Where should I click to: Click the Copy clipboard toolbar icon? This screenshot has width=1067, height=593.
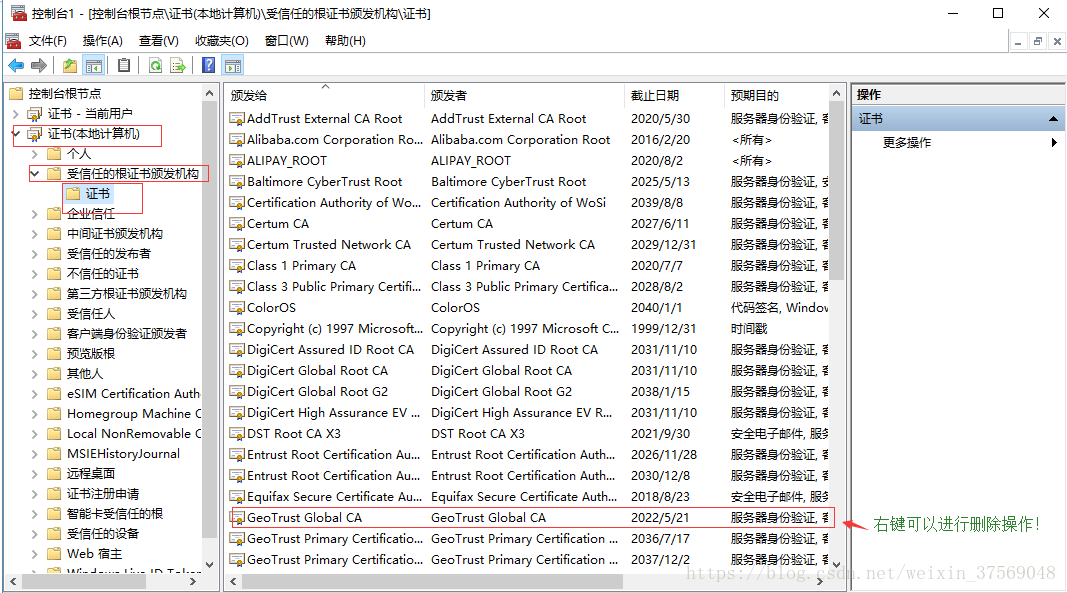pos(124,65)
